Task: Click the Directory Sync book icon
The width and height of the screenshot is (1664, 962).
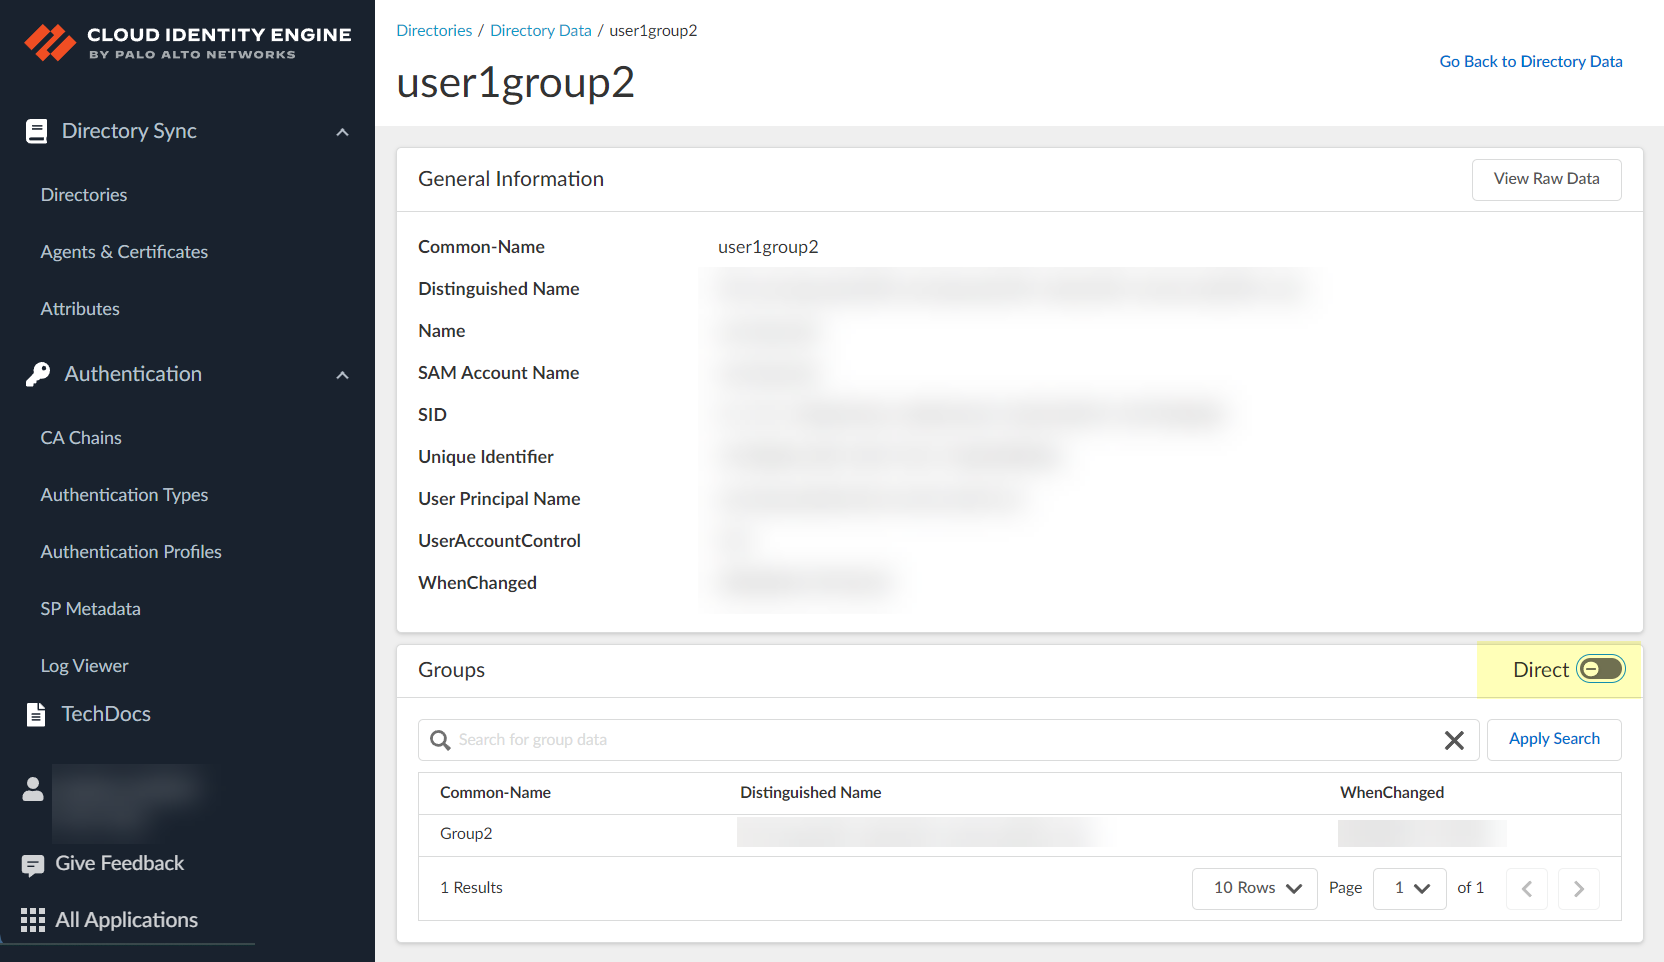Action: tap(37, 131)
